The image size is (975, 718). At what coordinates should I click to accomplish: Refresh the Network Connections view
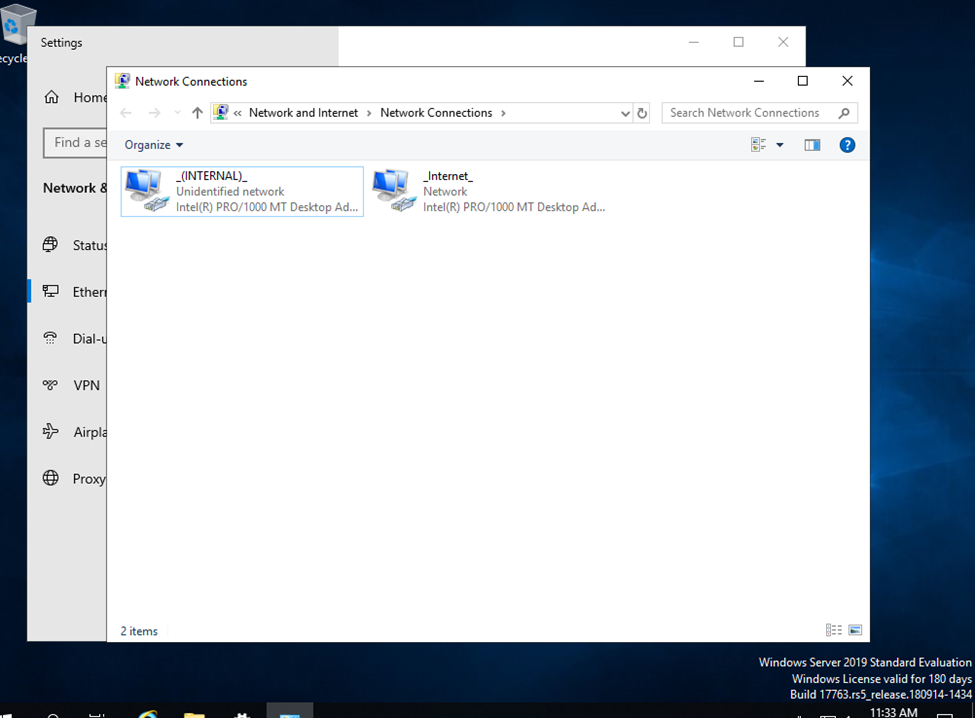click(x=642, y=113)
